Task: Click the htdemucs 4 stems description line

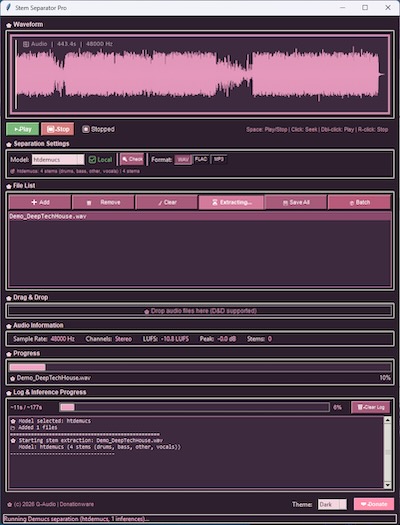Action: (x=78, y=171)
